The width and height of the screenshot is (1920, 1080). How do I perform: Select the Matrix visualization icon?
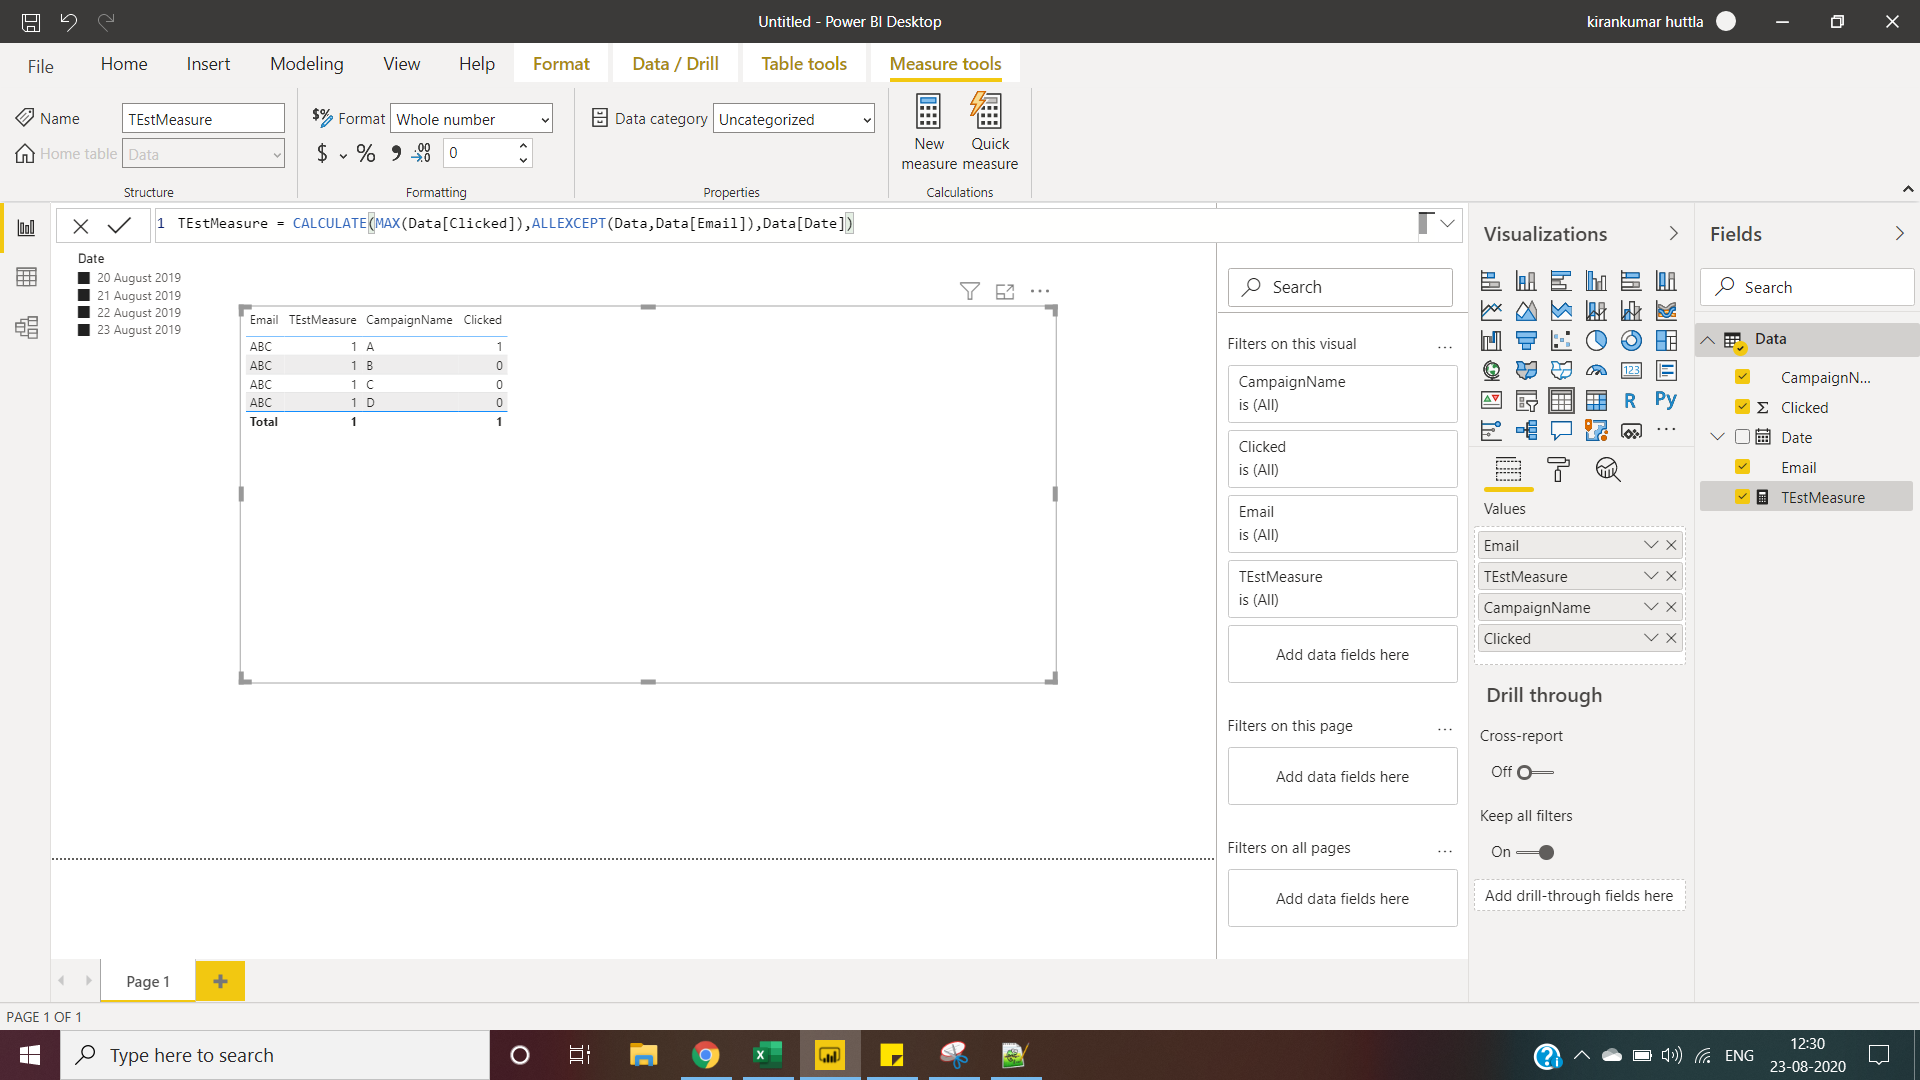[1596, 400]
